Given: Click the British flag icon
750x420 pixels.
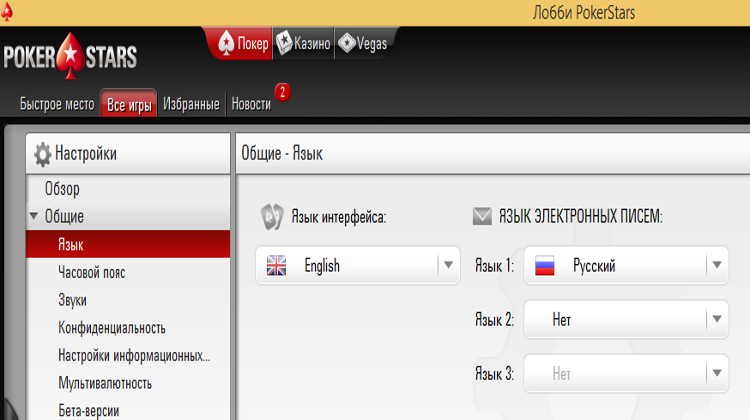Looking at the screenshot, I should point(276,266).
